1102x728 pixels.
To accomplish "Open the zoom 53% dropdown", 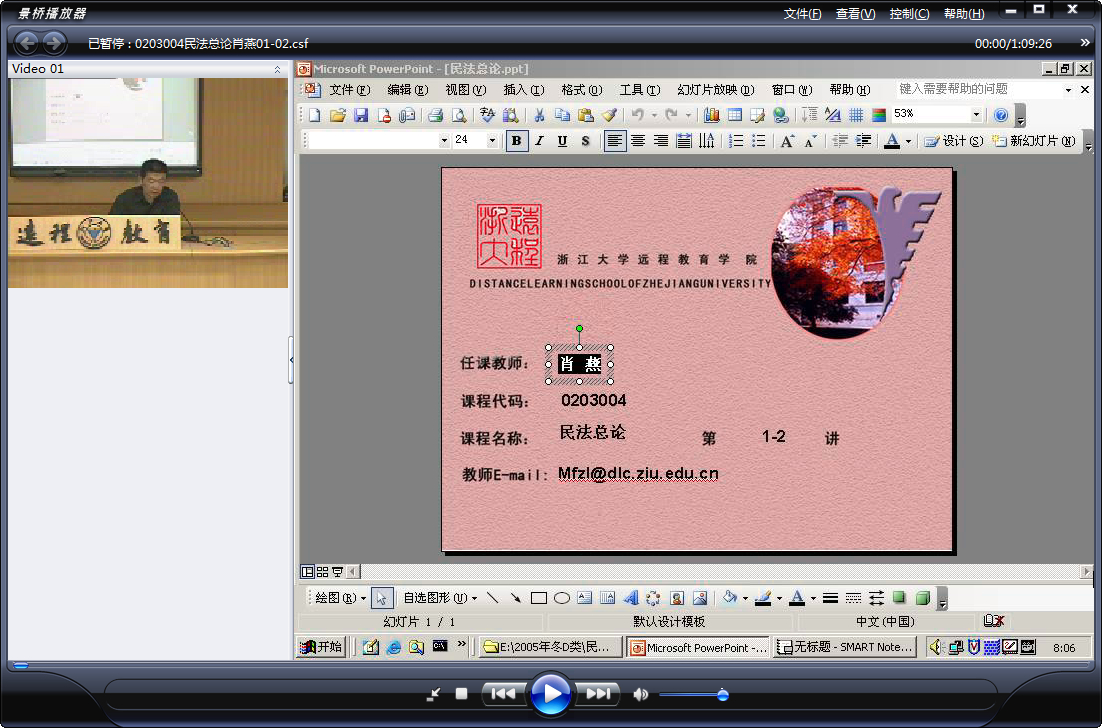I will pyautogui.click(x=976, y=114).
